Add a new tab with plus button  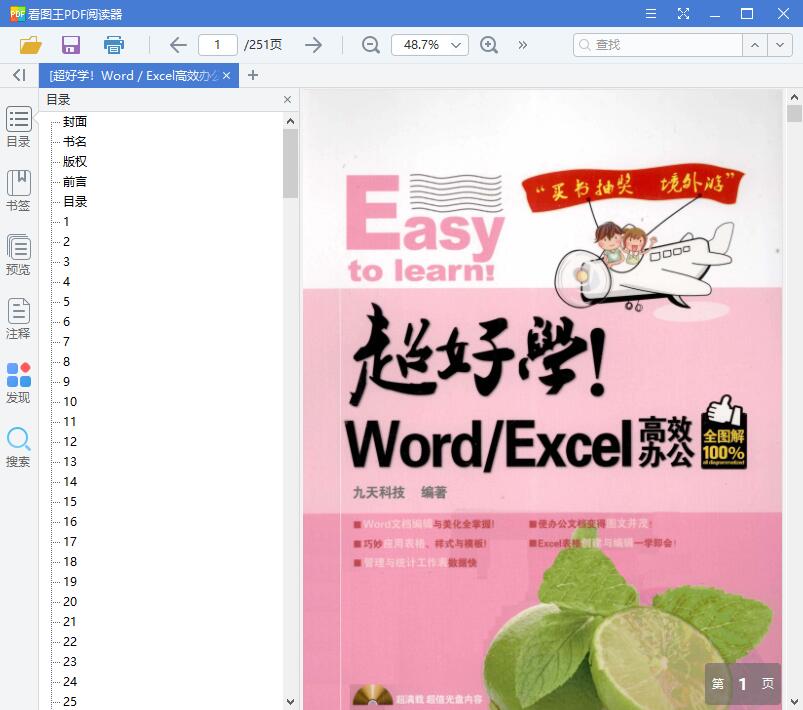coord(252,75)
